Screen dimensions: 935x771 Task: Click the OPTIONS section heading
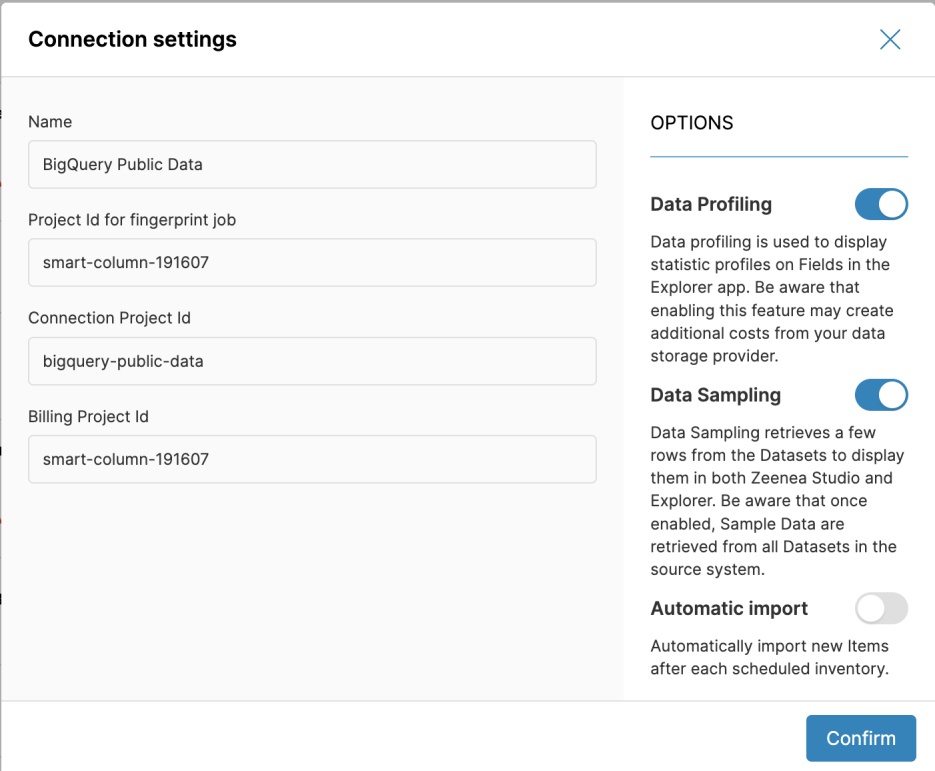692,123
